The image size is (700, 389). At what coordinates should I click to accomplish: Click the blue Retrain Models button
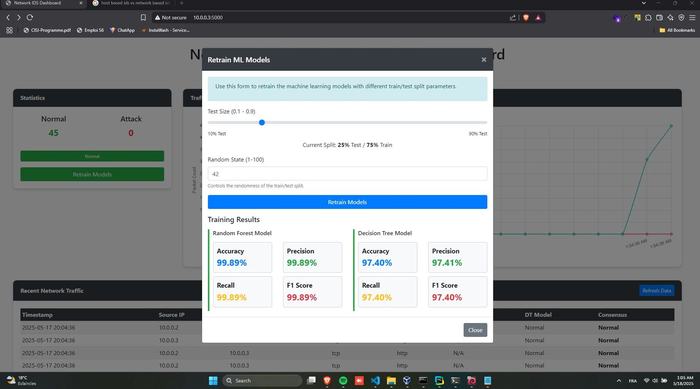[x=347, y=202]
